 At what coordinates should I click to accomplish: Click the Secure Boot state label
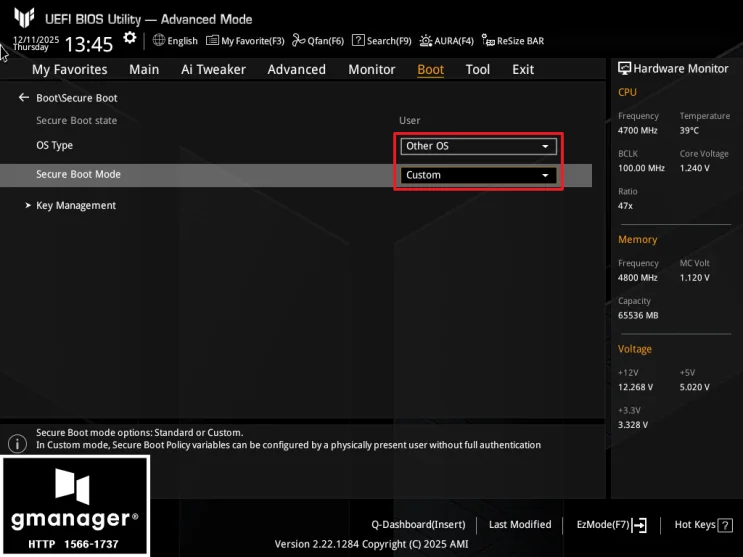pos(76,120)
